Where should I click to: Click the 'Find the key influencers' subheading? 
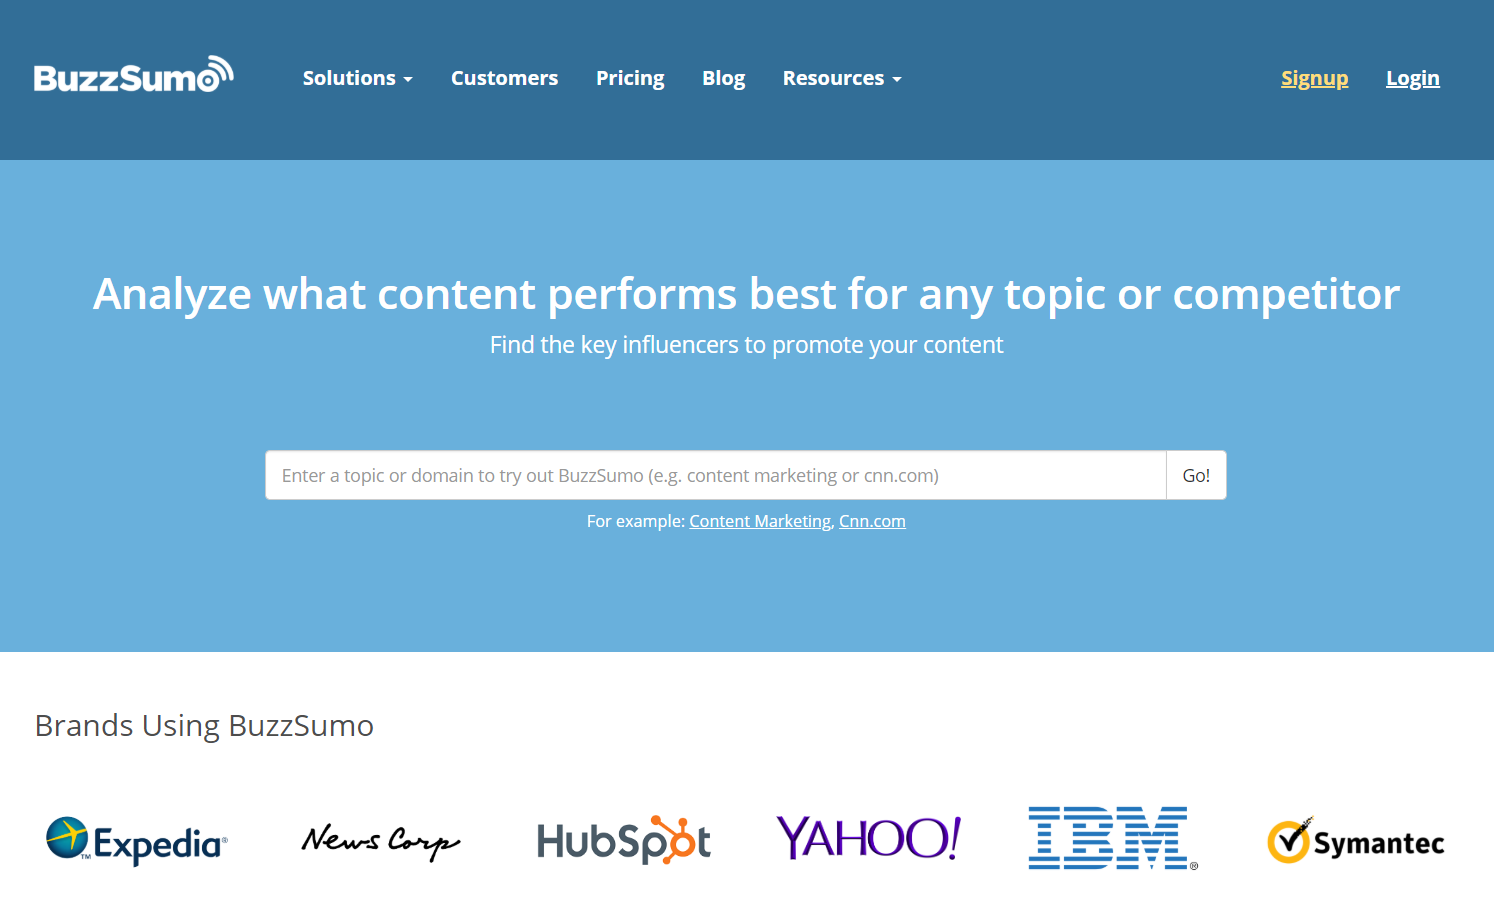746,345
